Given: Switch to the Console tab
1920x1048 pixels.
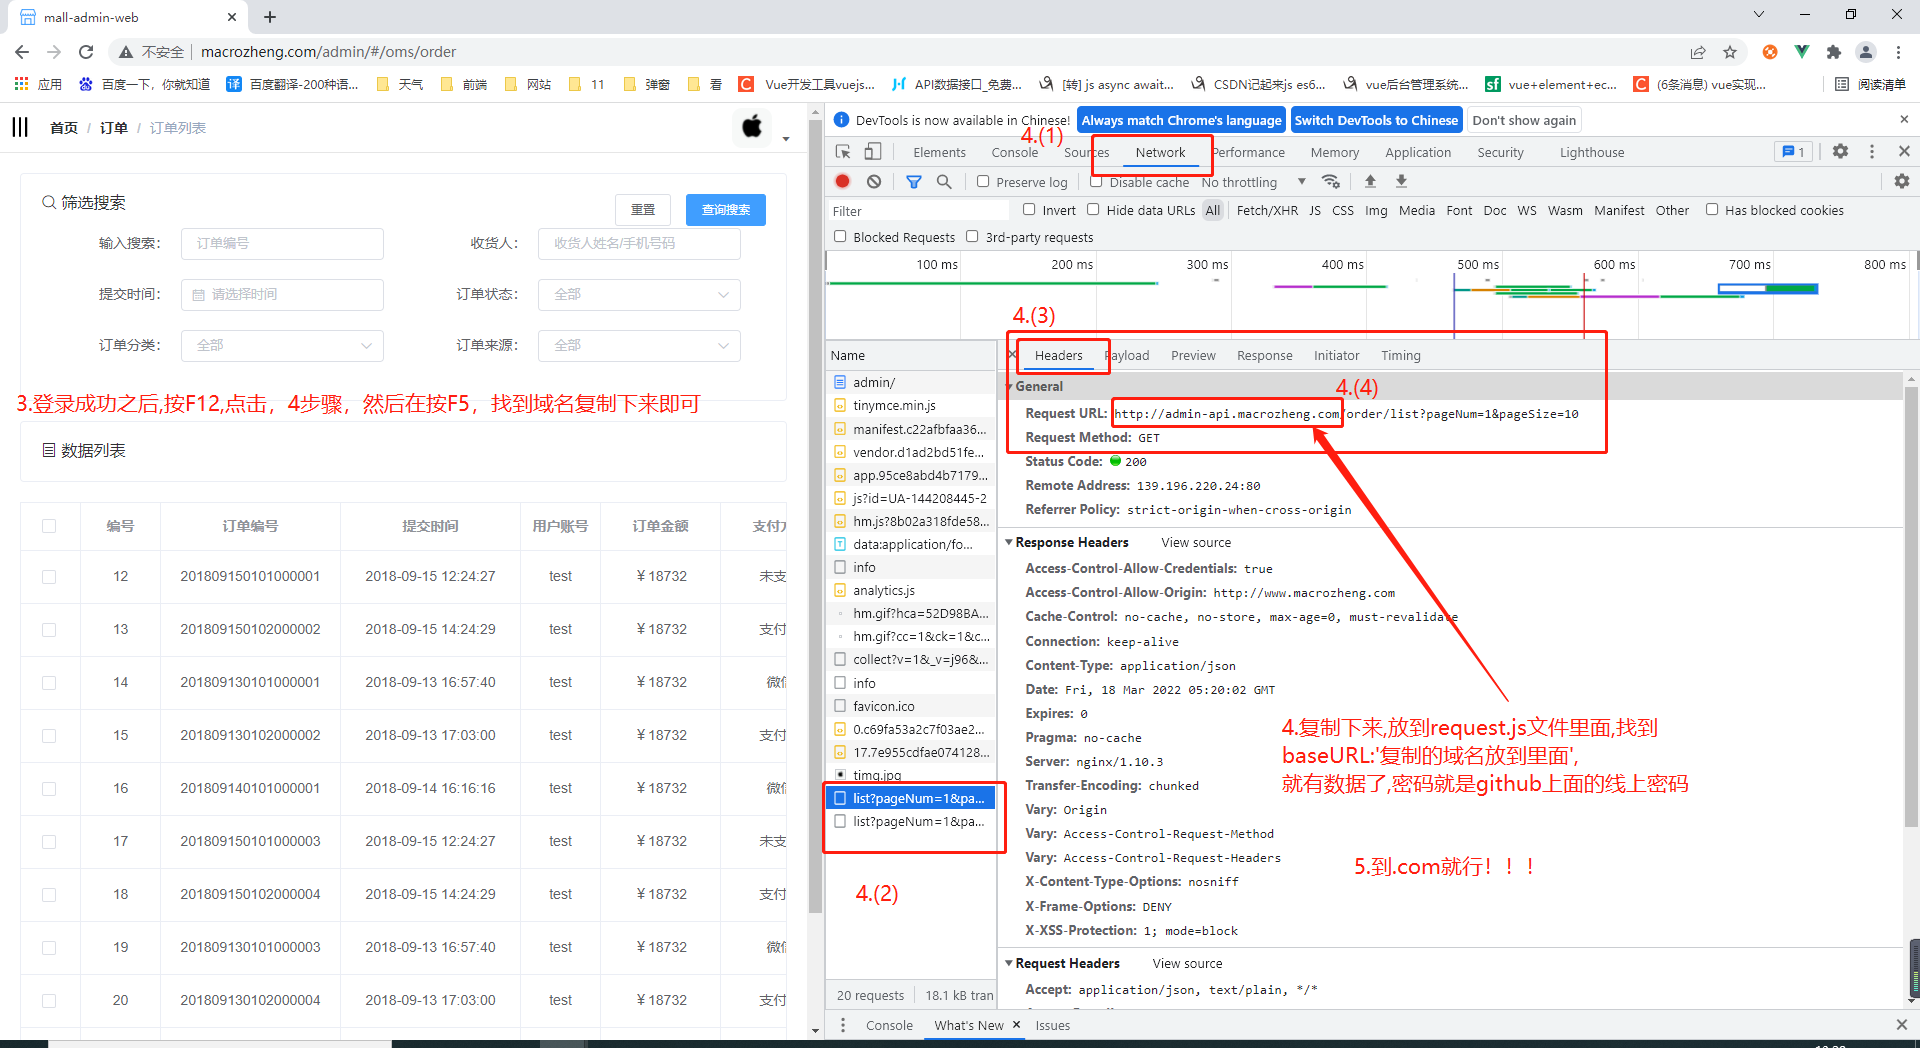Looking at the screenshot, I should 1015,152.
